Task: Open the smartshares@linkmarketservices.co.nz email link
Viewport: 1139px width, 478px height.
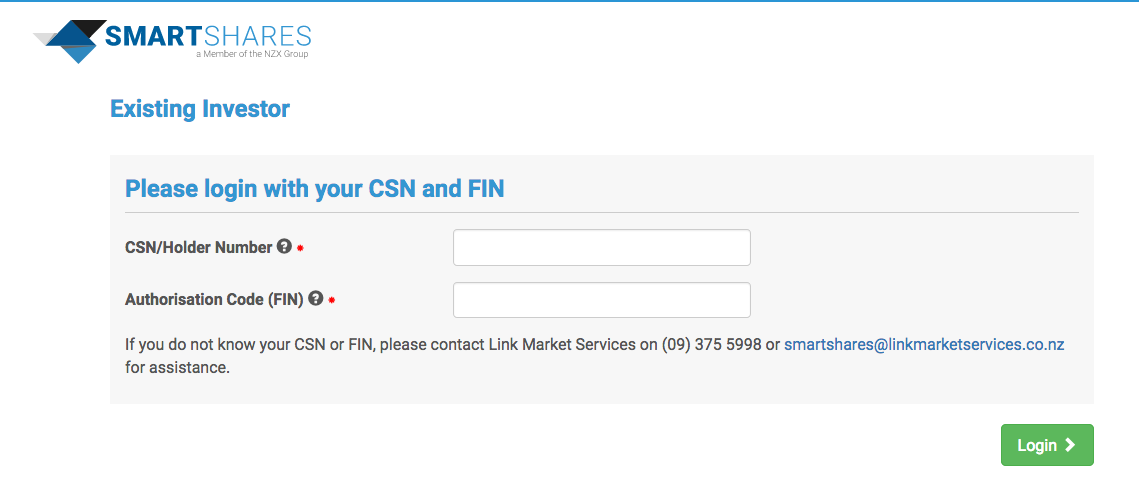Action: pyautogui.click(x=923, y=344)
